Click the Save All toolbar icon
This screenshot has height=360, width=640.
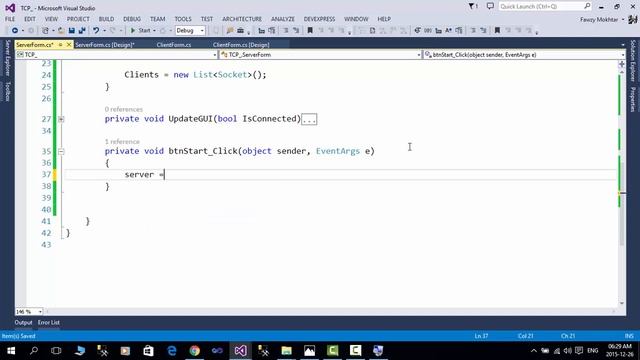(82, 31)
